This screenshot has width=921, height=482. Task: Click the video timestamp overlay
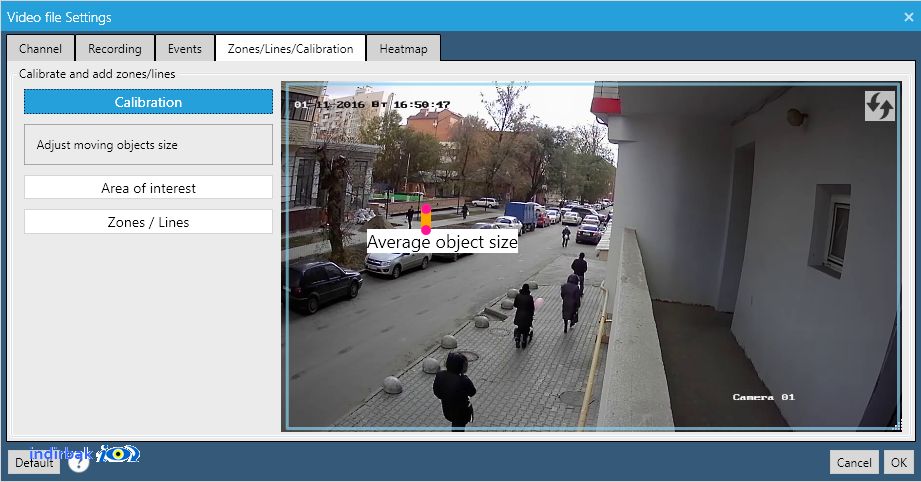click(x=372, y=105)
